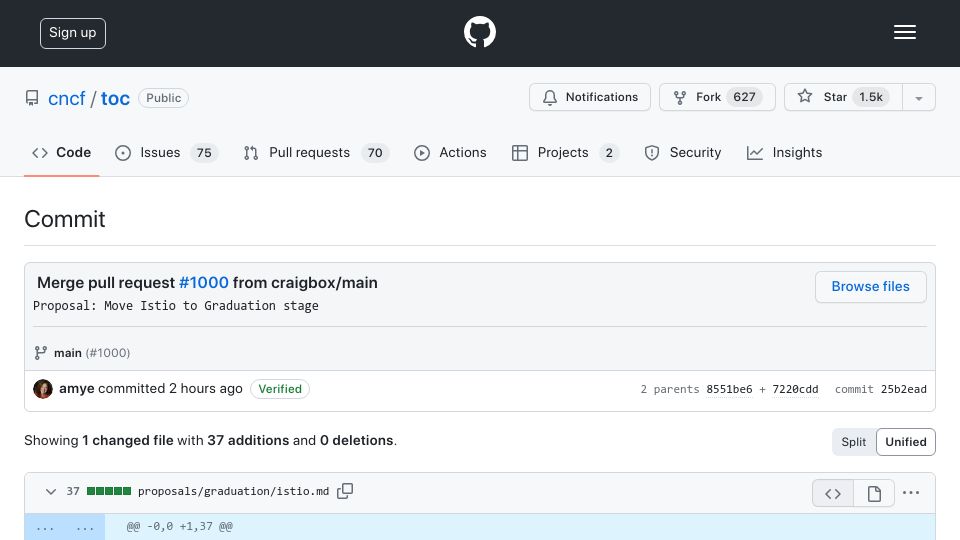Viewport: 960px width, 540px height.
Task: Switch to the Issues tab
Action: click(x=166, y=152)
